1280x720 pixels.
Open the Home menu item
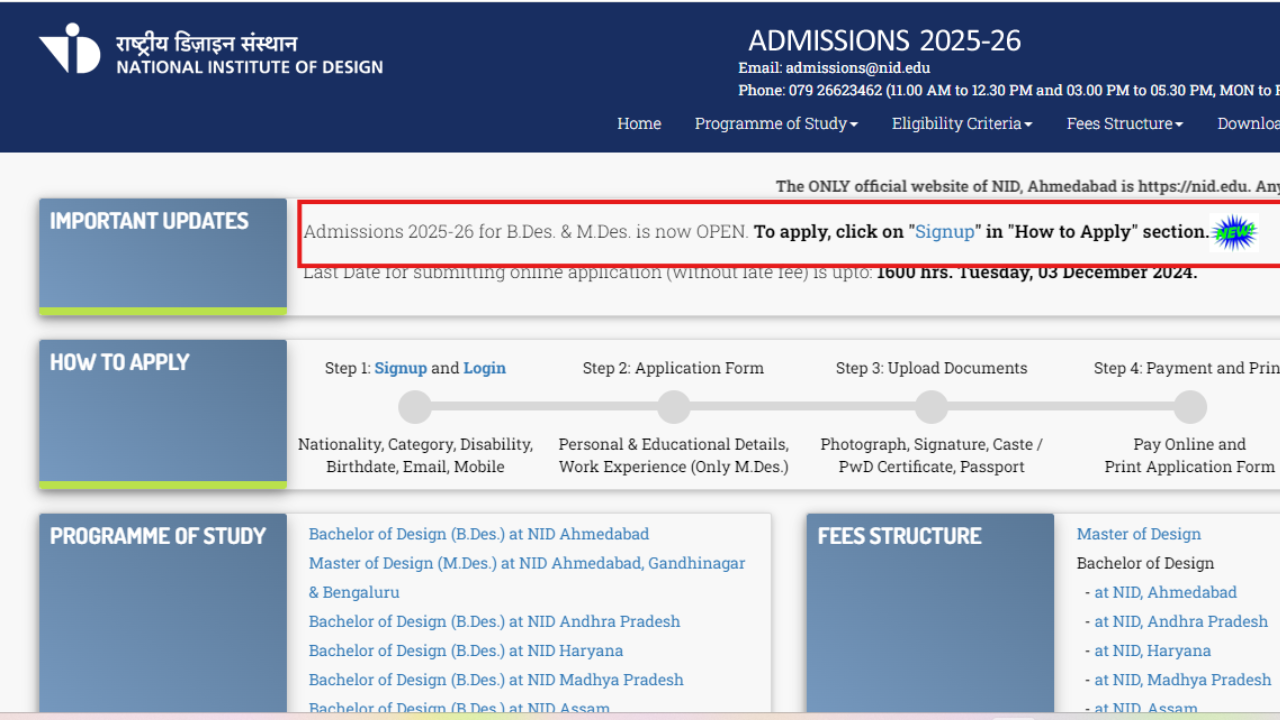click(639, 124)
